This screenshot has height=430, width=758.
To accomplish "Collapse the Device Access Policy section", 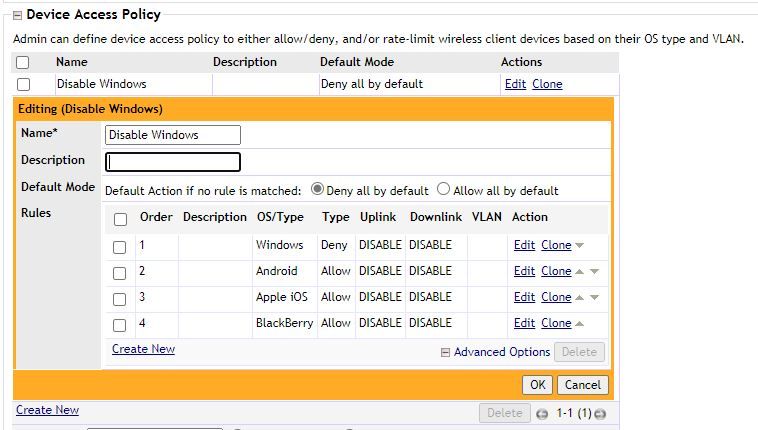I will 17,15.
